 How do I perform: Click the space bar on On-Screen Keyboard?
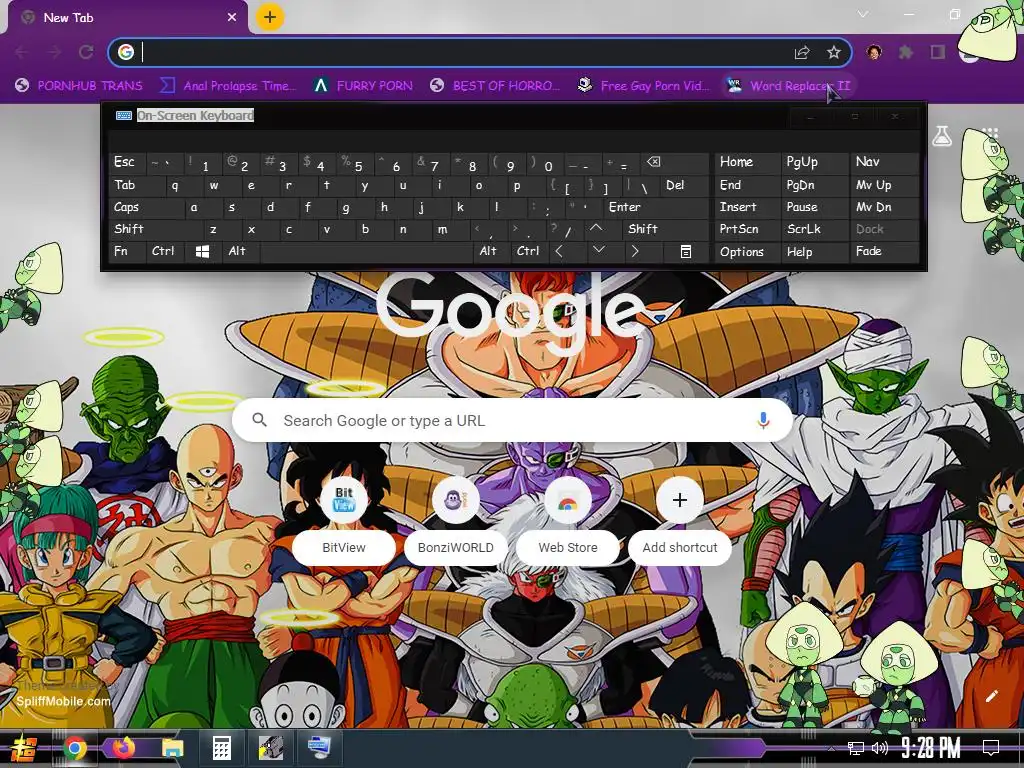click(x=366, y=251)
